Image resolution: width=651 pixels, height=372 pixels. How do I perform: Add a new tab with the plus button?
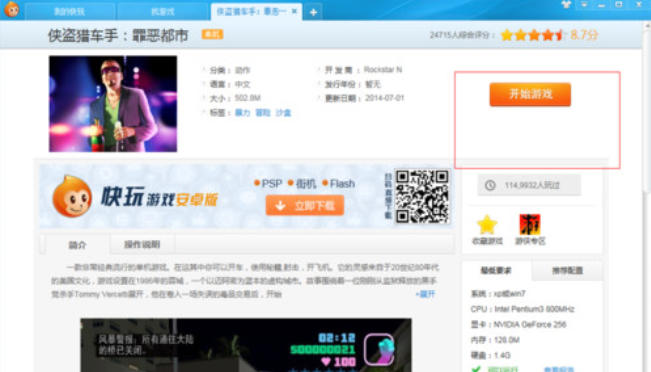tap(313, 12)
